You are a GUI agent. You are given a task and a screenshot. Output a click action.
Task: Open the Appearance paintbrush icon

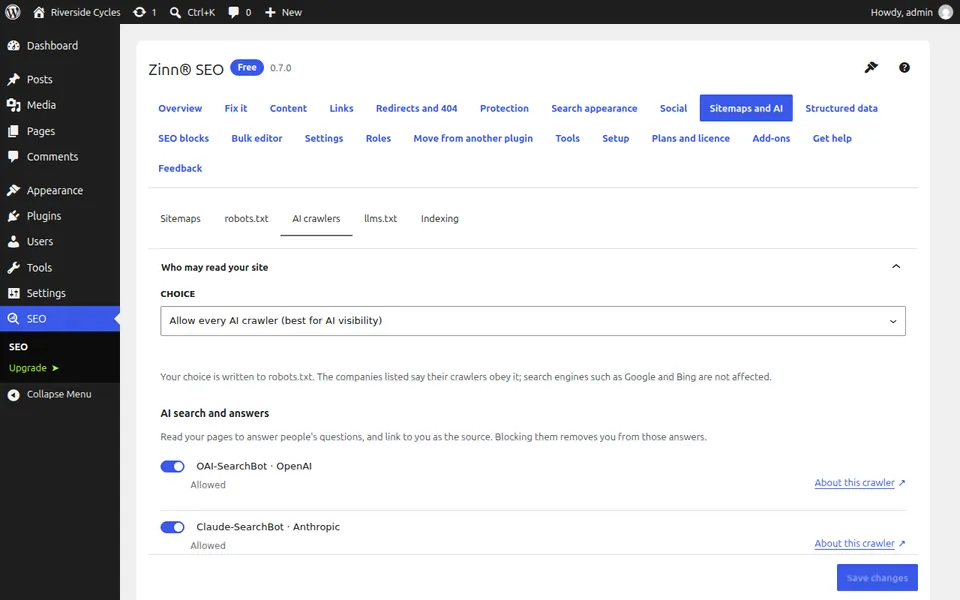pyautogui.click(x=13, y=190)
